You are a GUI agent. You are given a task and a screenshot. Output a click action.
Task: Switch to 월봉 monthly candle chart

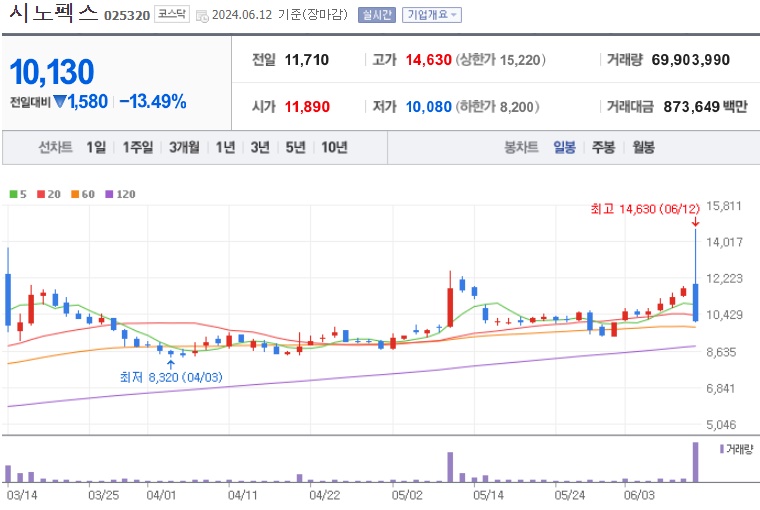pos(643,147)
